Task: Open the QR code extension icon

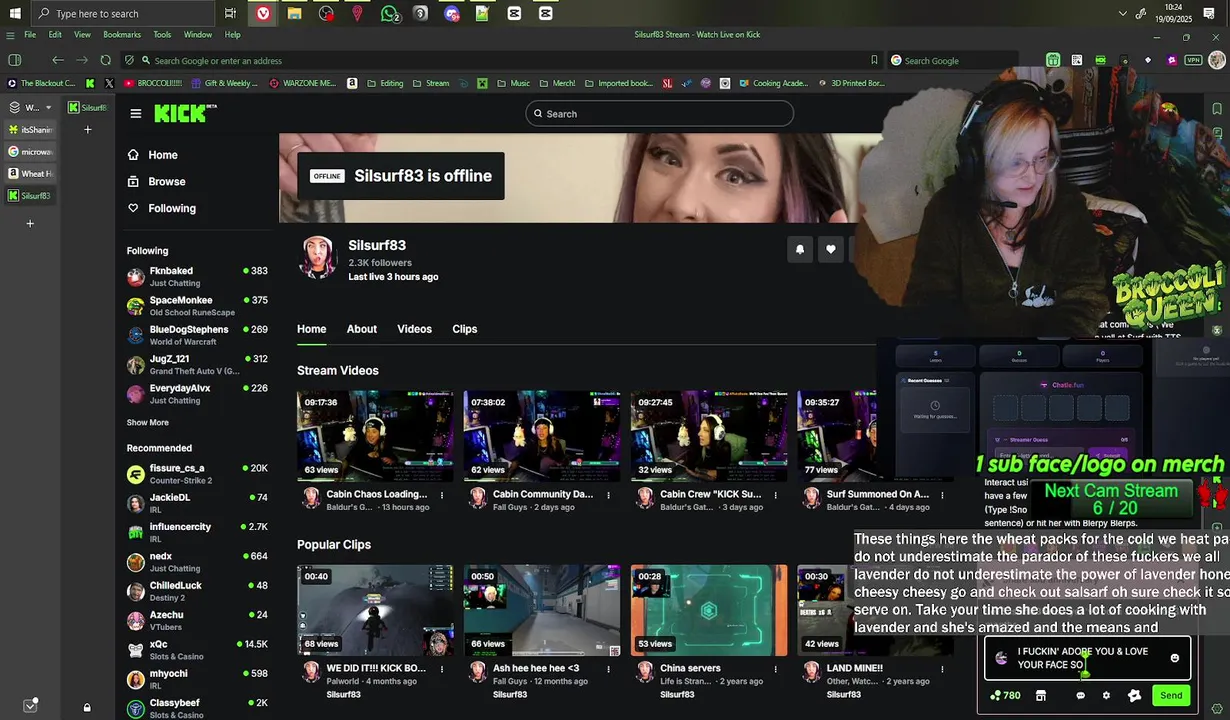Action: (1077, 60)
